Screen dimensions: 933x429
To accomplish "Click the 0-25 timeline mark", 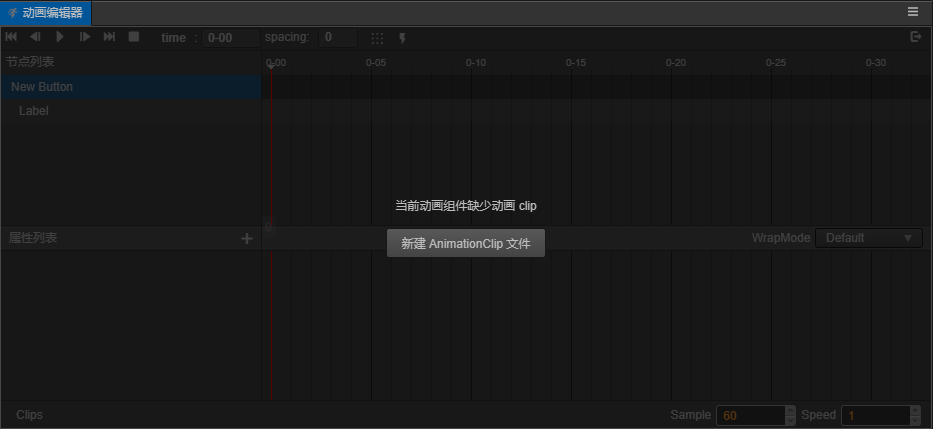I will [776, 62].
